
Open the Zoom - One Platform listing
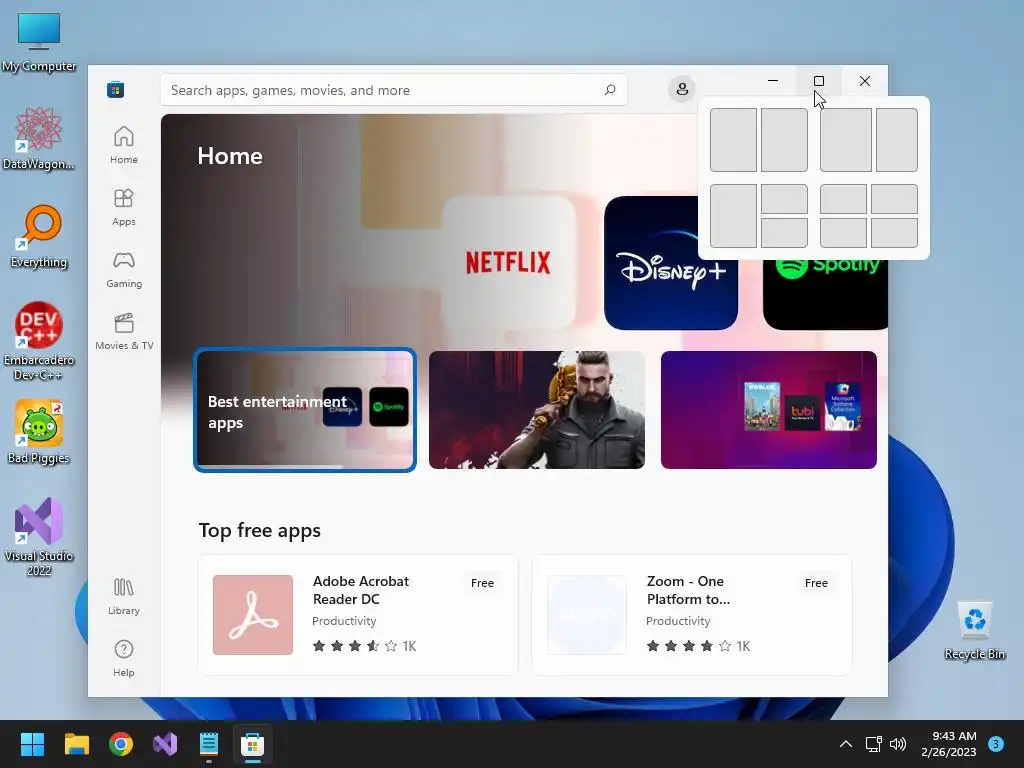[692, 615]
